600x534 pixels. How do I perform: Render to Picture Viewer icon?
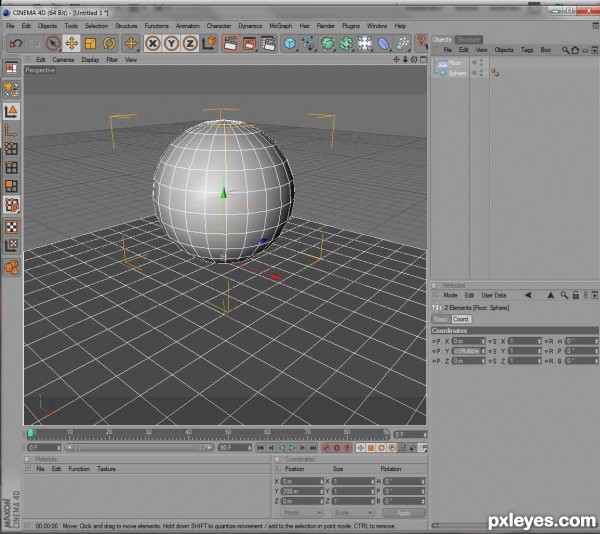coord(249,44)
